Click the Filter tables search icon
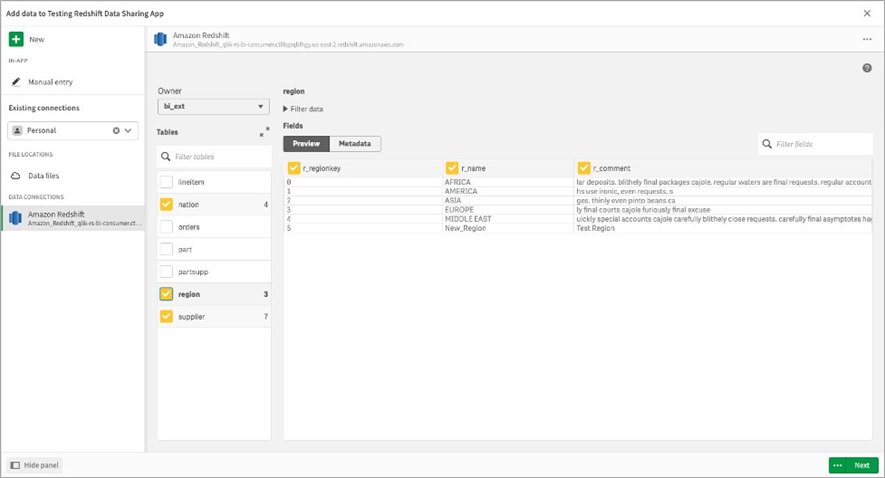The width and height of the screenshot is (885, 478). [165, 156]
